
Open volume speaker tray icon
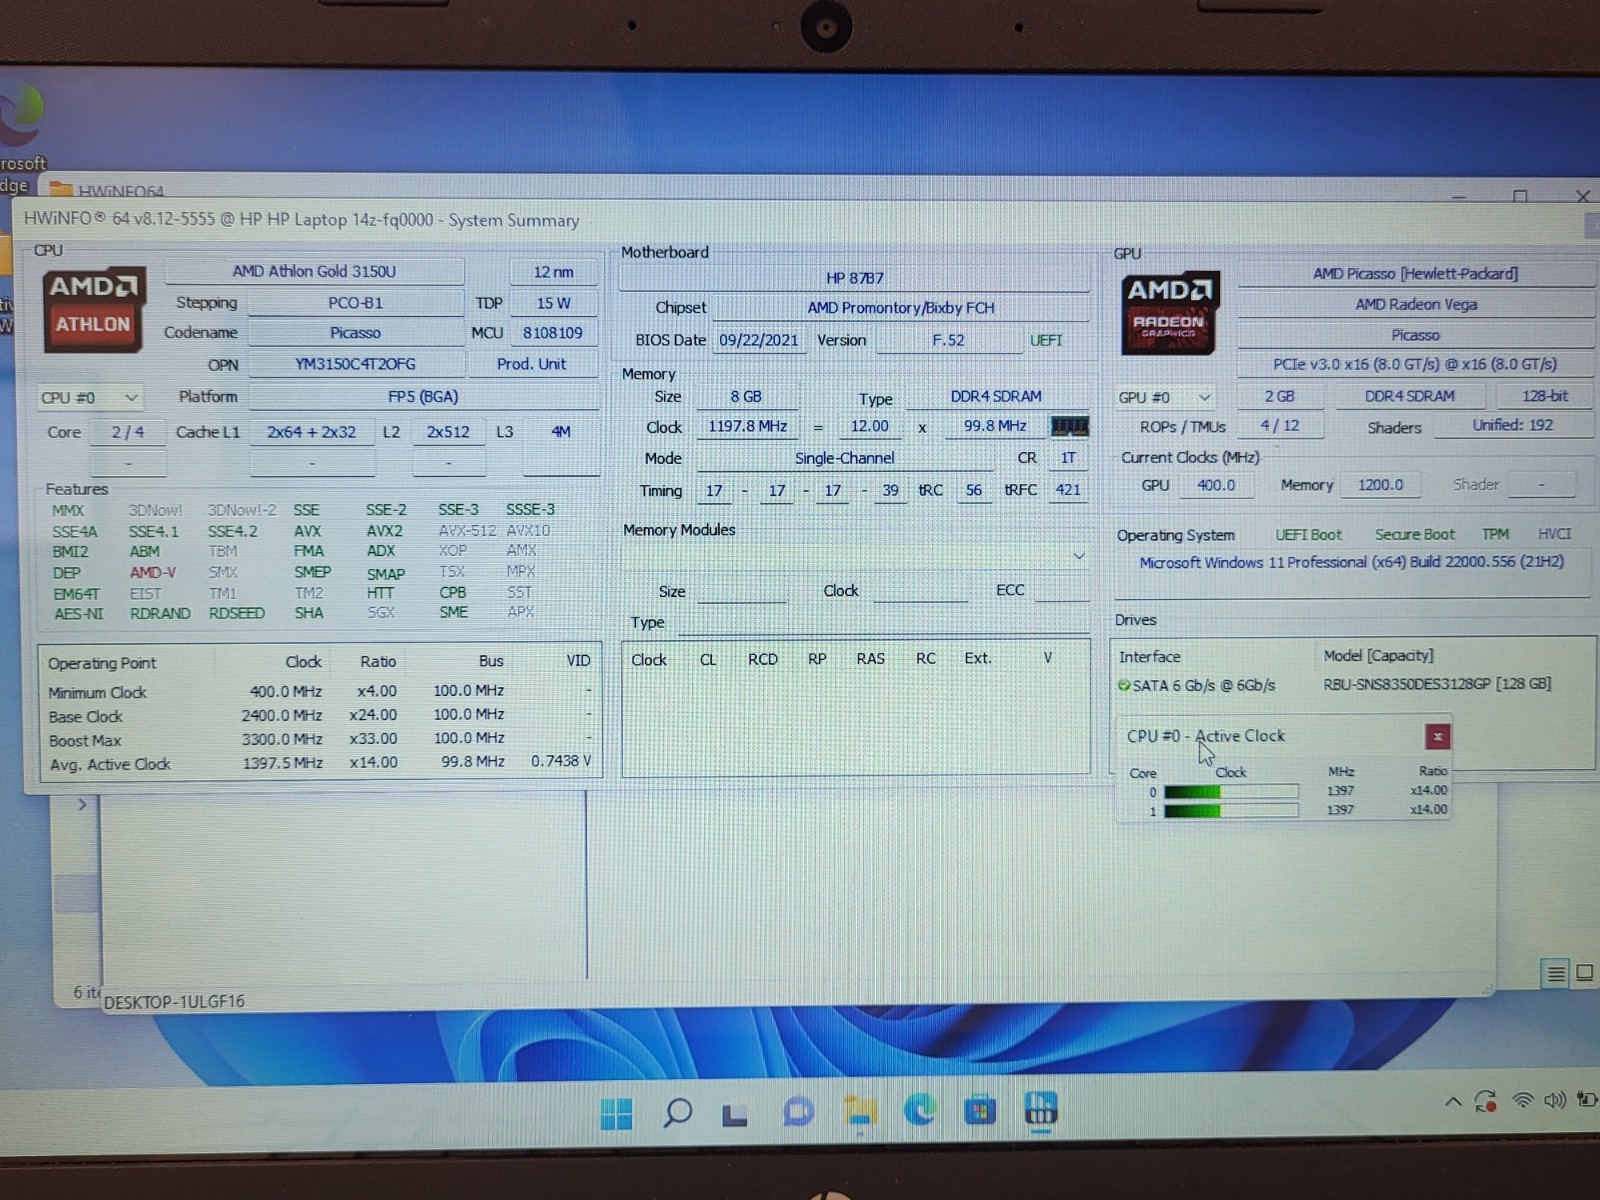point(1554,1100)
